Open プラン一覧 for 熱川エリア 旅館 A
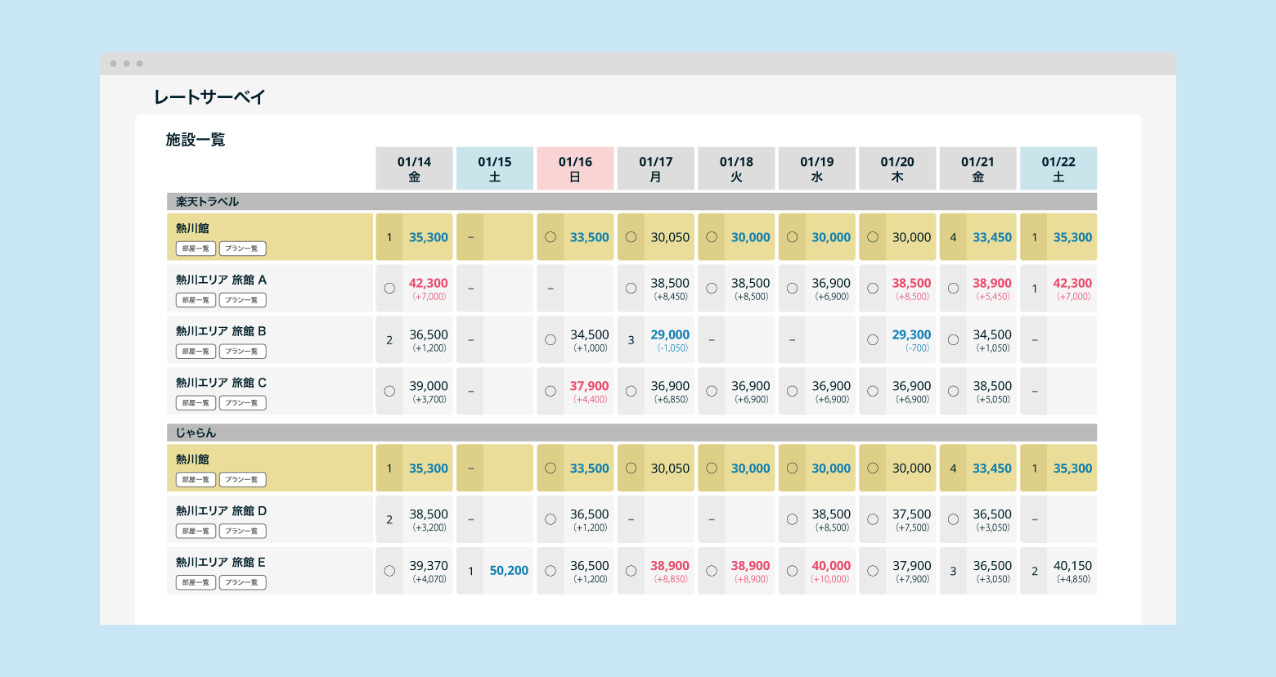Viewport: 1276px width, 677px height. (242, 300)
